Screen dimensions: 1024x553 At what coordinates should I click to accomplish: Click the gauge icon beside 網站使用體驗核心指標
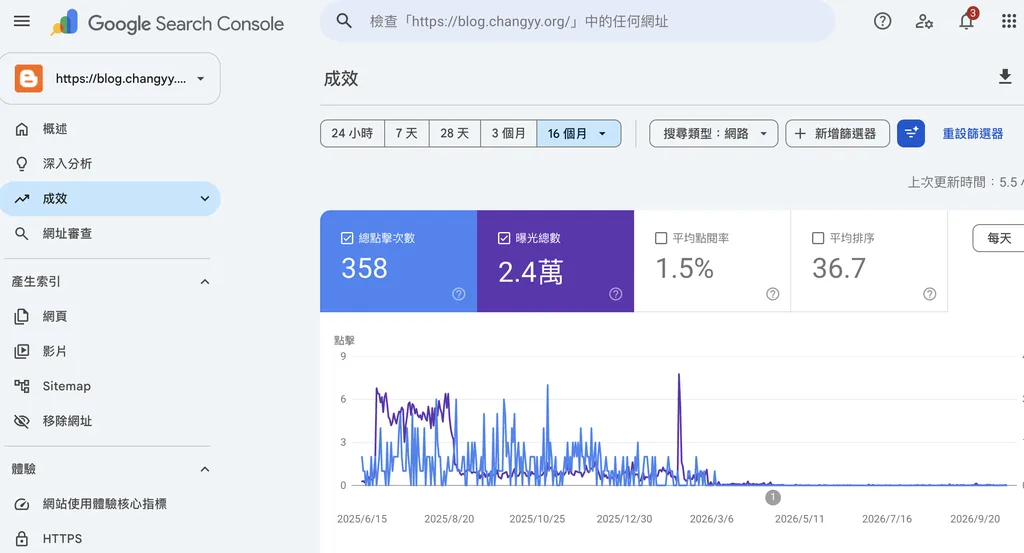[x=22, y=504]
